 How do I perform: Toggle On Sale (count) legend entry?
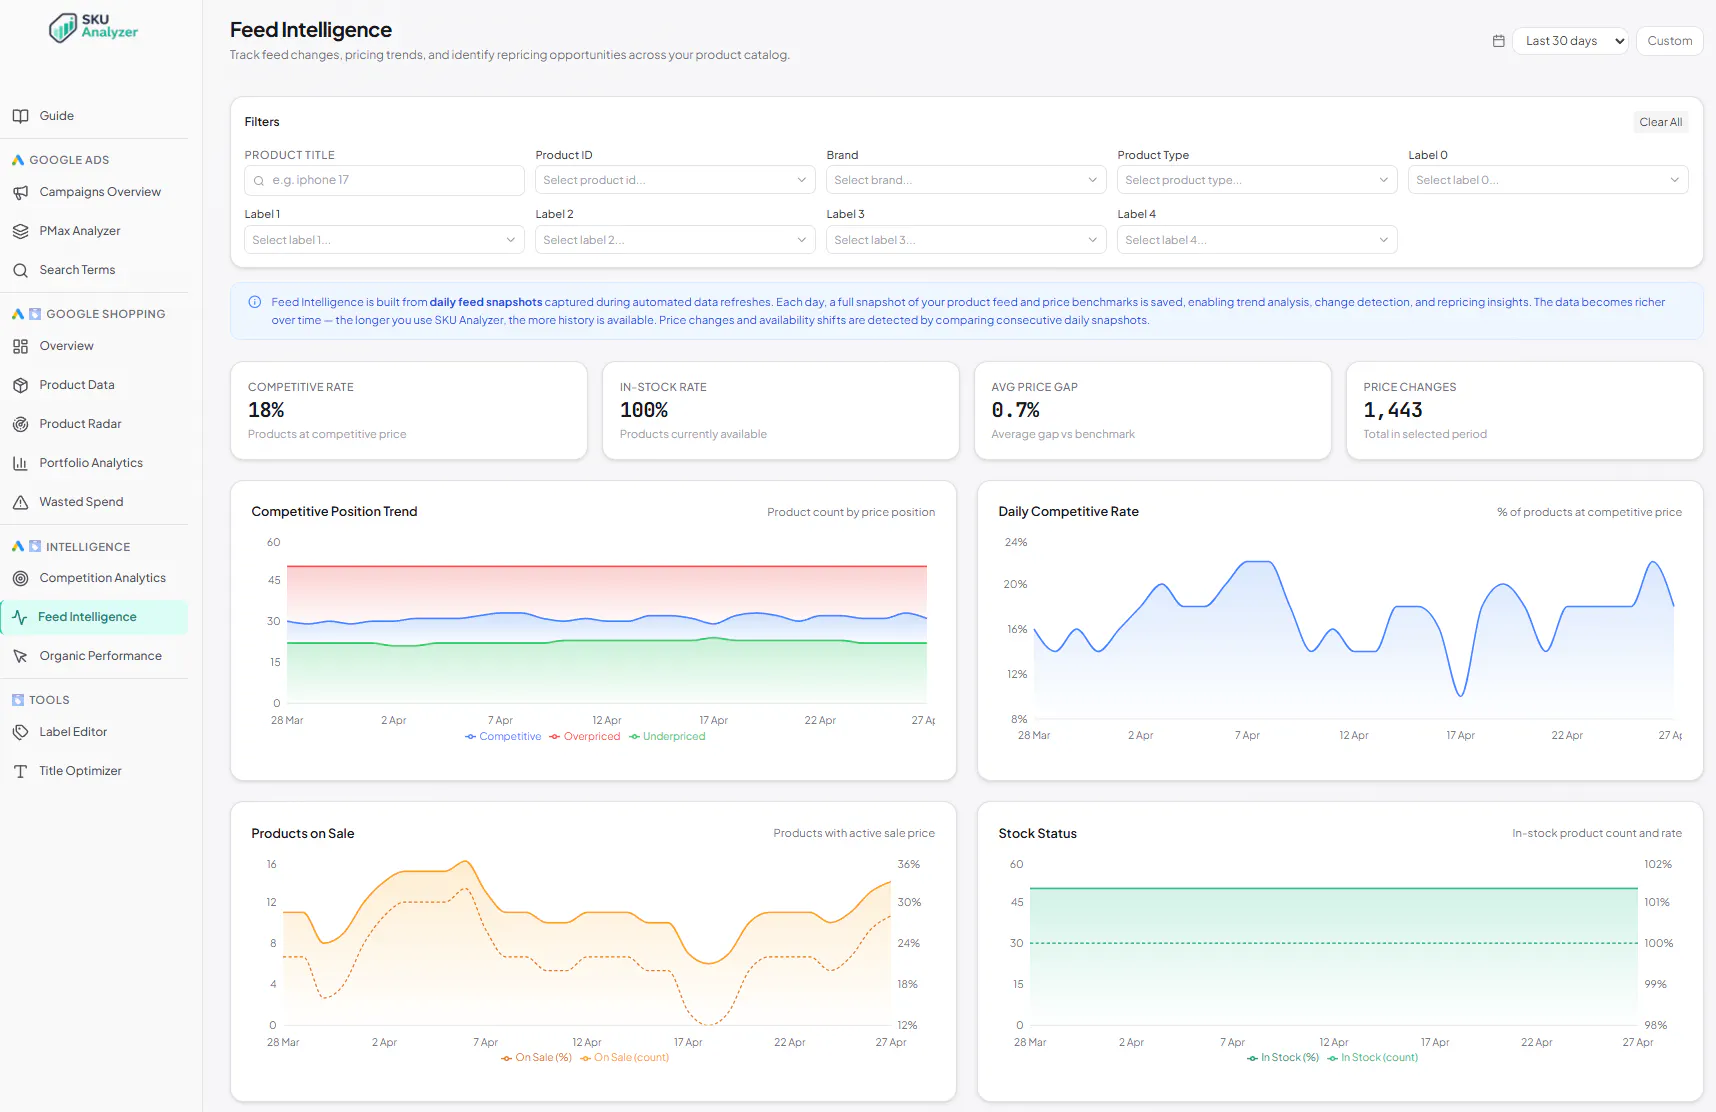pos(624,1057)
